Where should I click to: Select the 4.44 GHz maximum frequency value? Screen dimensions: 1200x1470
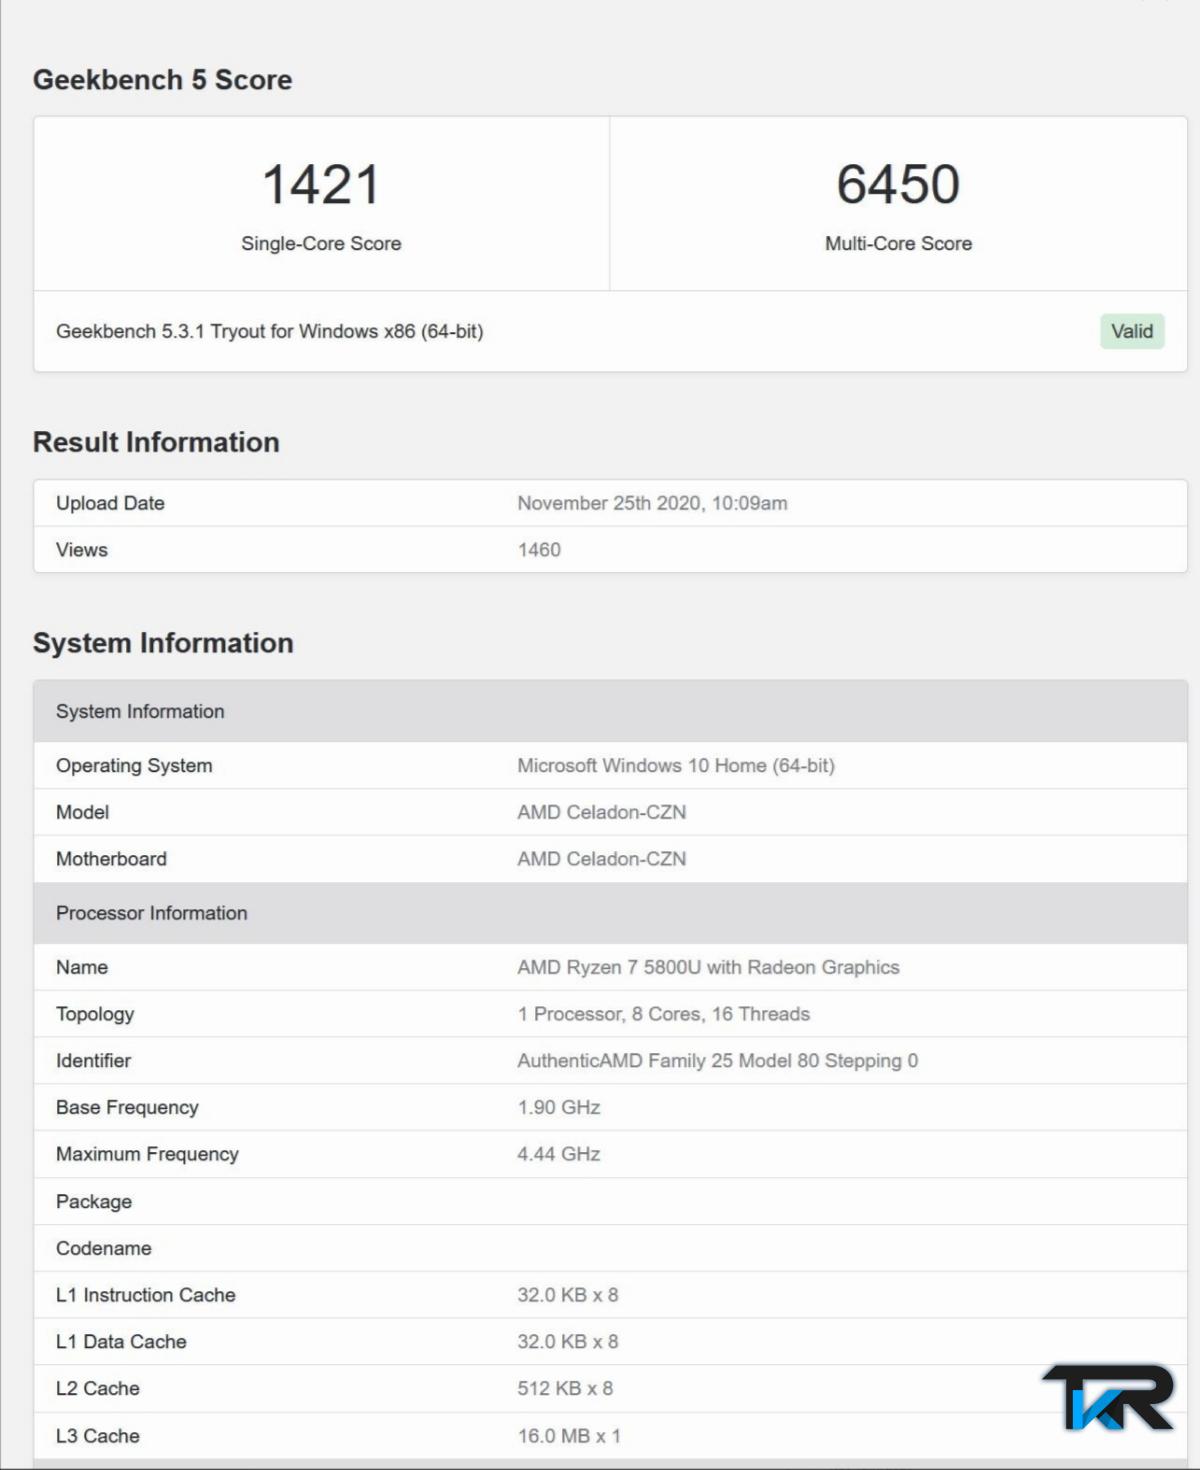click(559, 1154)
